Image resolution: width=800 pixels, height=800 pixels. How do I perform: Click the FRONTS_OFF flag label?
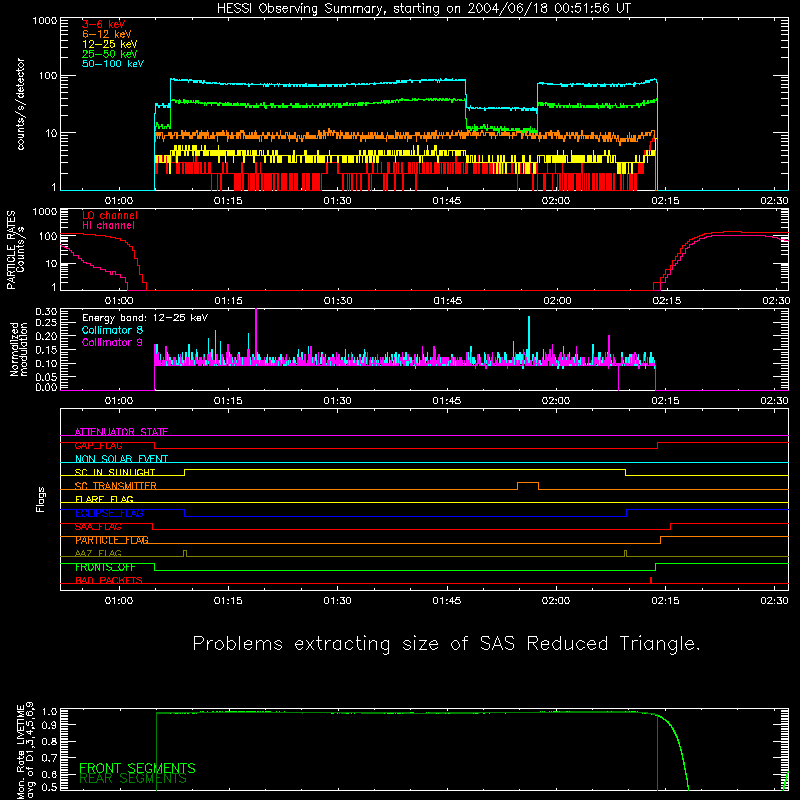click(x=105, y=567)
